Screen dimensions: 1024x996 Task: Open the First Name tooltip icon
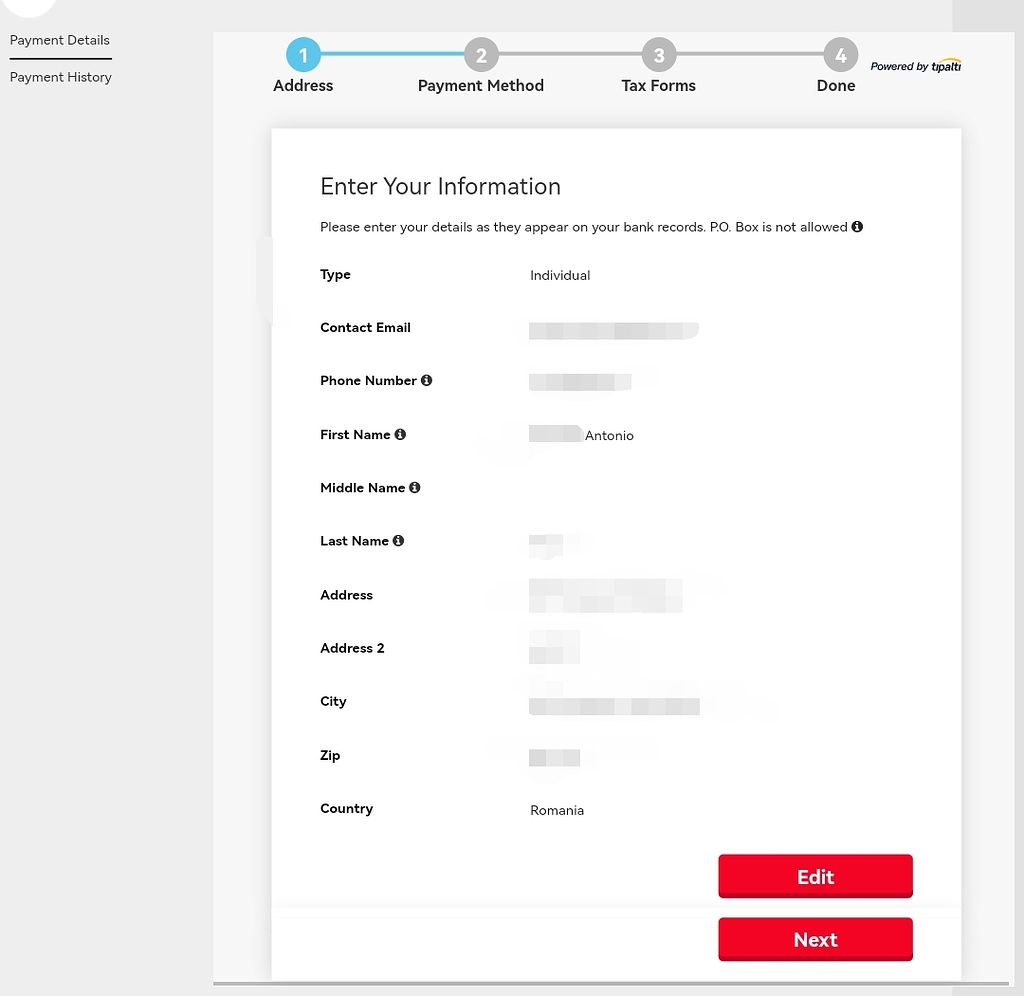click(400, 434)
